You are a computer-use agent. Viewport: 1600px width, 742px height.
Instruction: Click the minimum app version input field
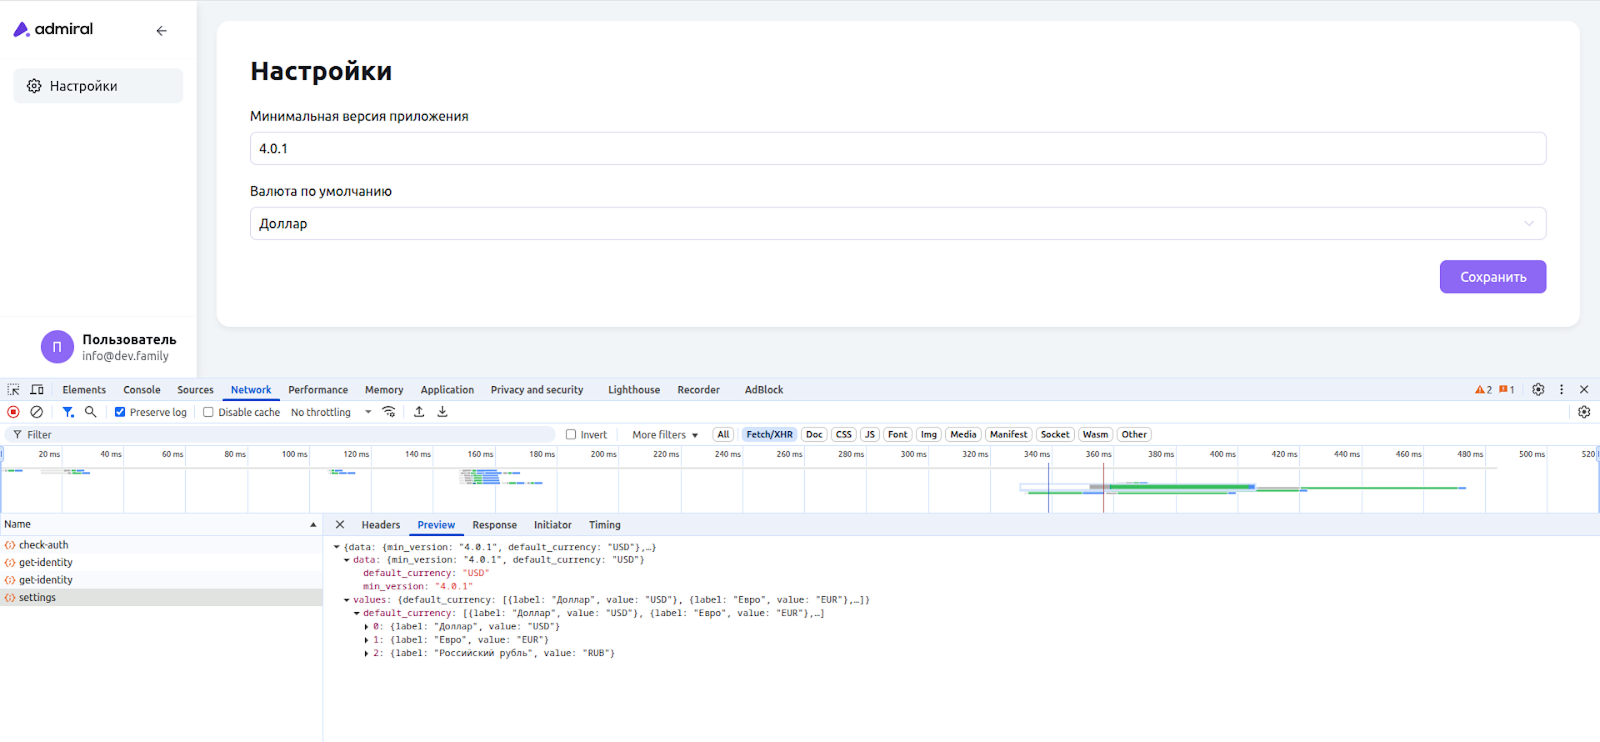(897, 149)
